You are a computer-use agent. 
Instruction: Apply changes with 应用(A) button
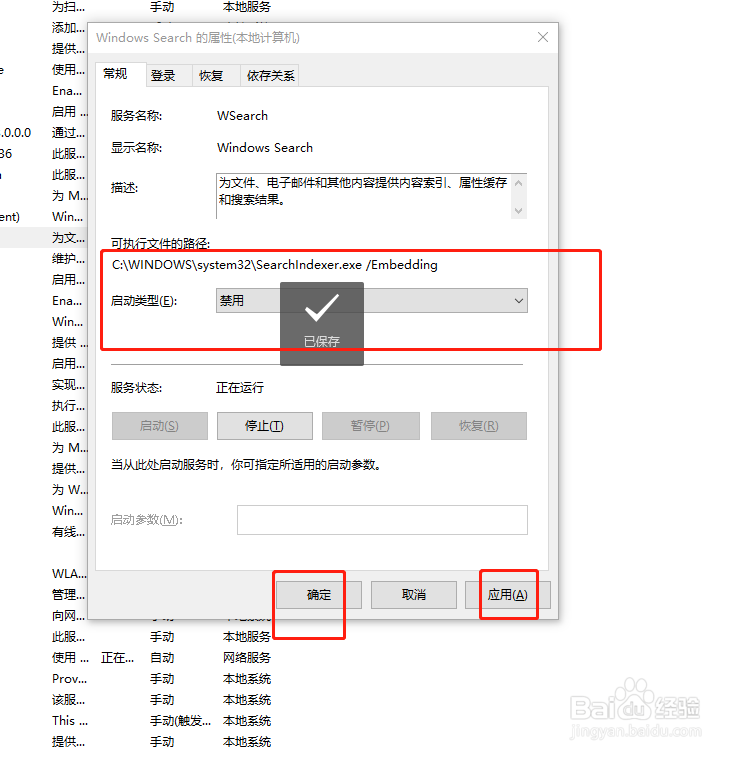tap(507, 595)
